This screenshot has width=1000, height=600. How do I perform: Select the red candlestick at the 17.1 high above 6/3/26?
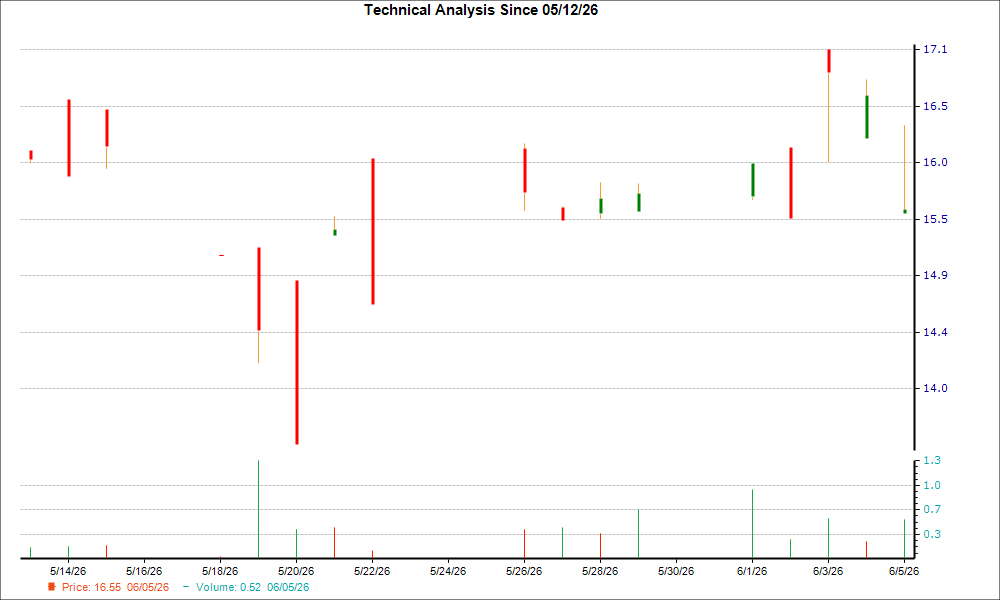pyautogui.click(x=828, y=61)
